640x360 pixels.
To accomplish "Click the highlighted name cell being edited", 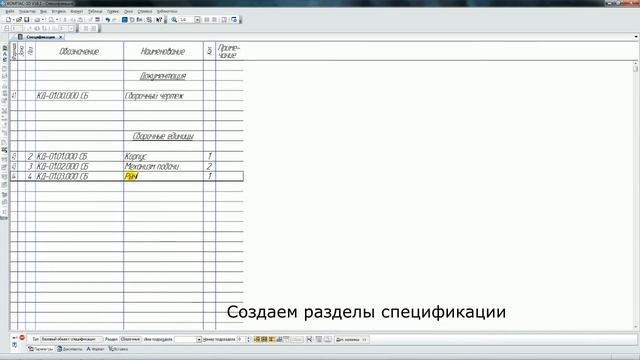I will tap(163, 176).
